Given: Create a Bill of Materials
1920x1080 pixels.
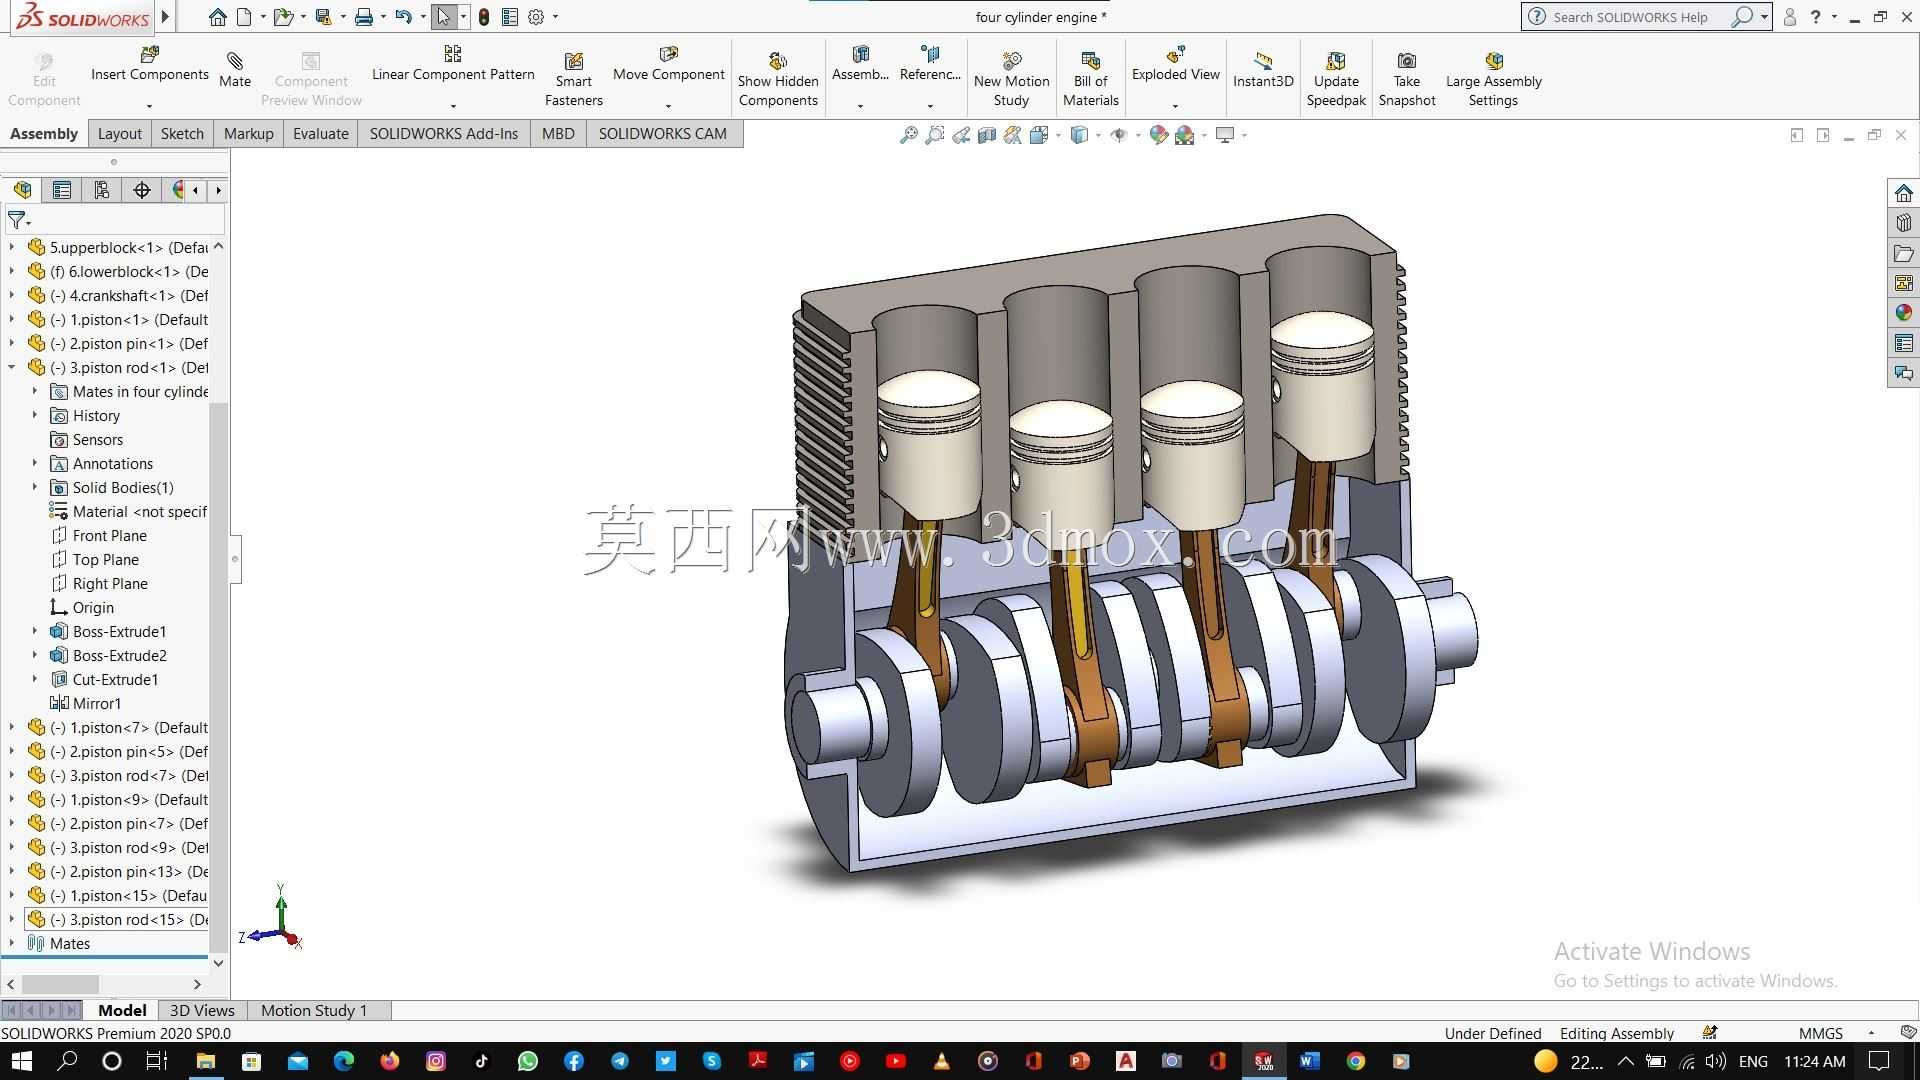Looking at the screenshot, I should tap(1090, 79).
